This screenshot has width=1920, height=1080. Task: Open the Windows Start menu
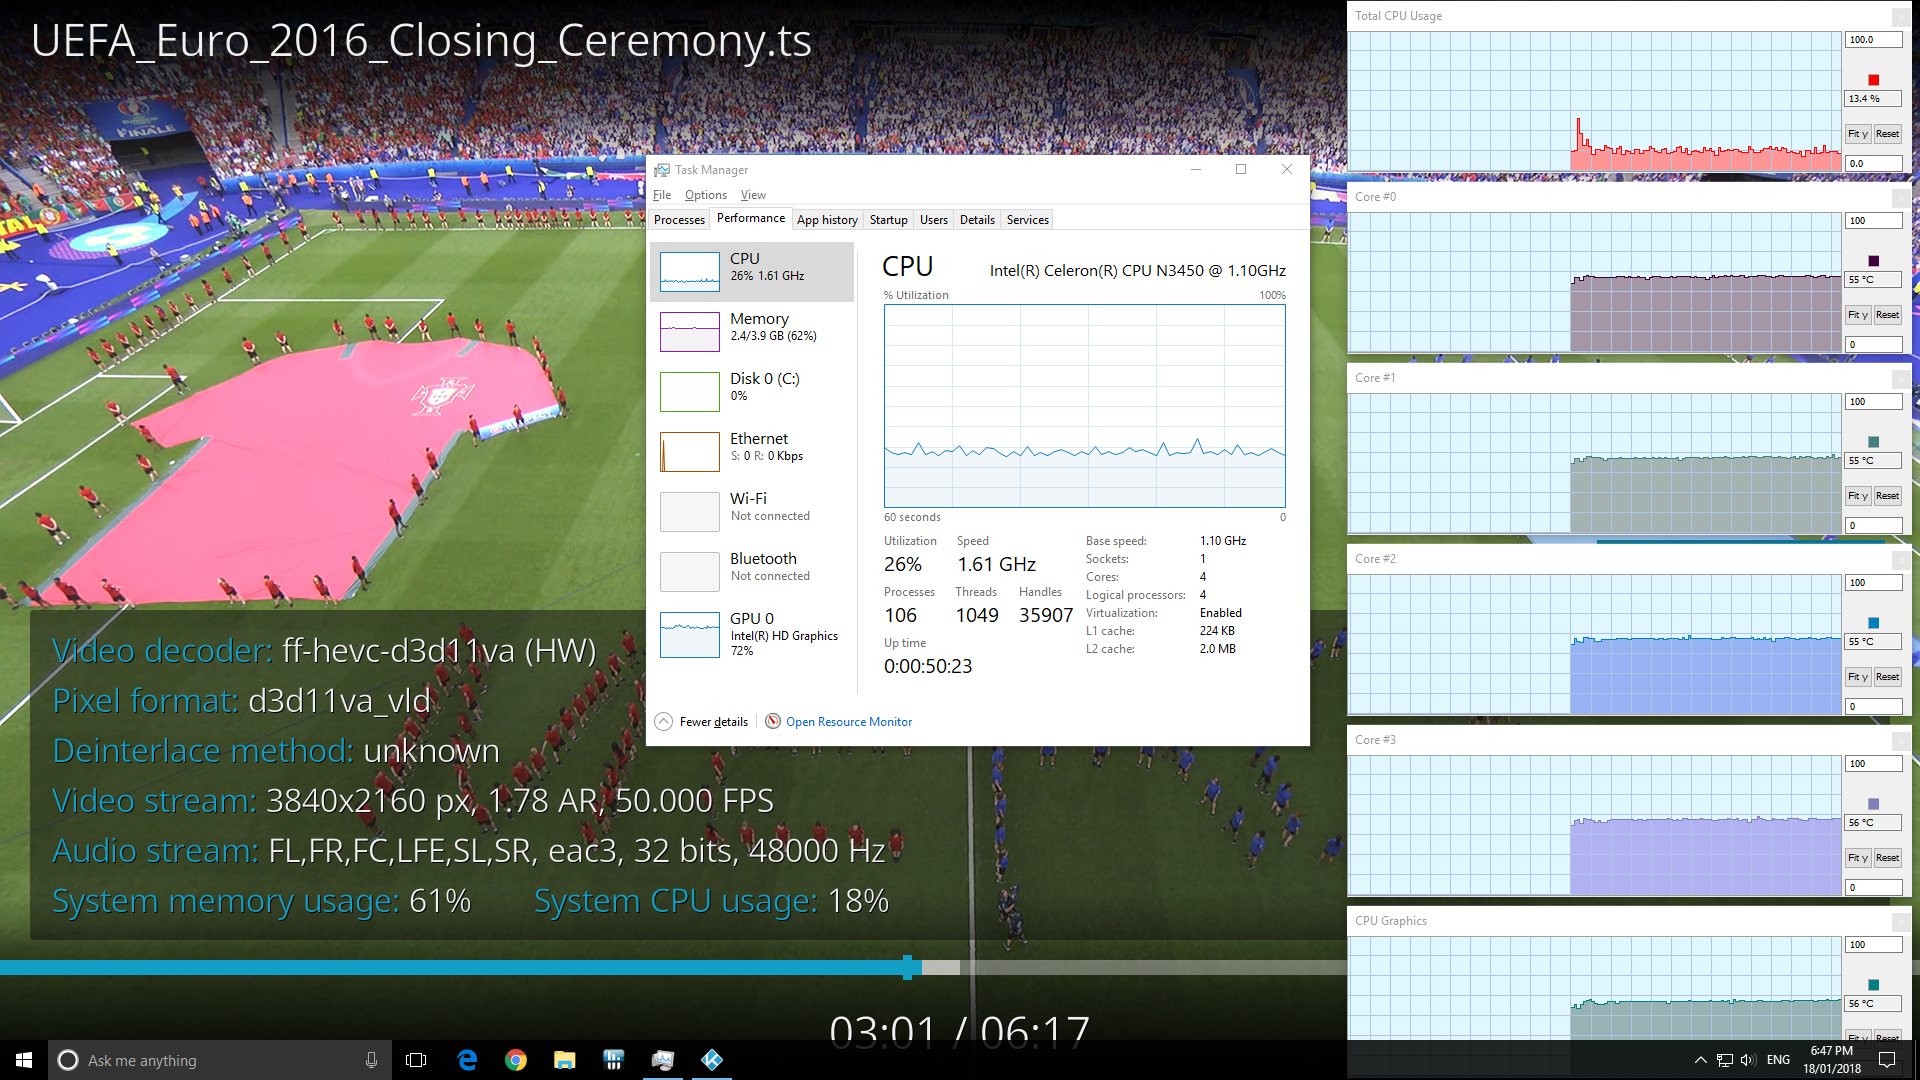(x=24, y=1060)
